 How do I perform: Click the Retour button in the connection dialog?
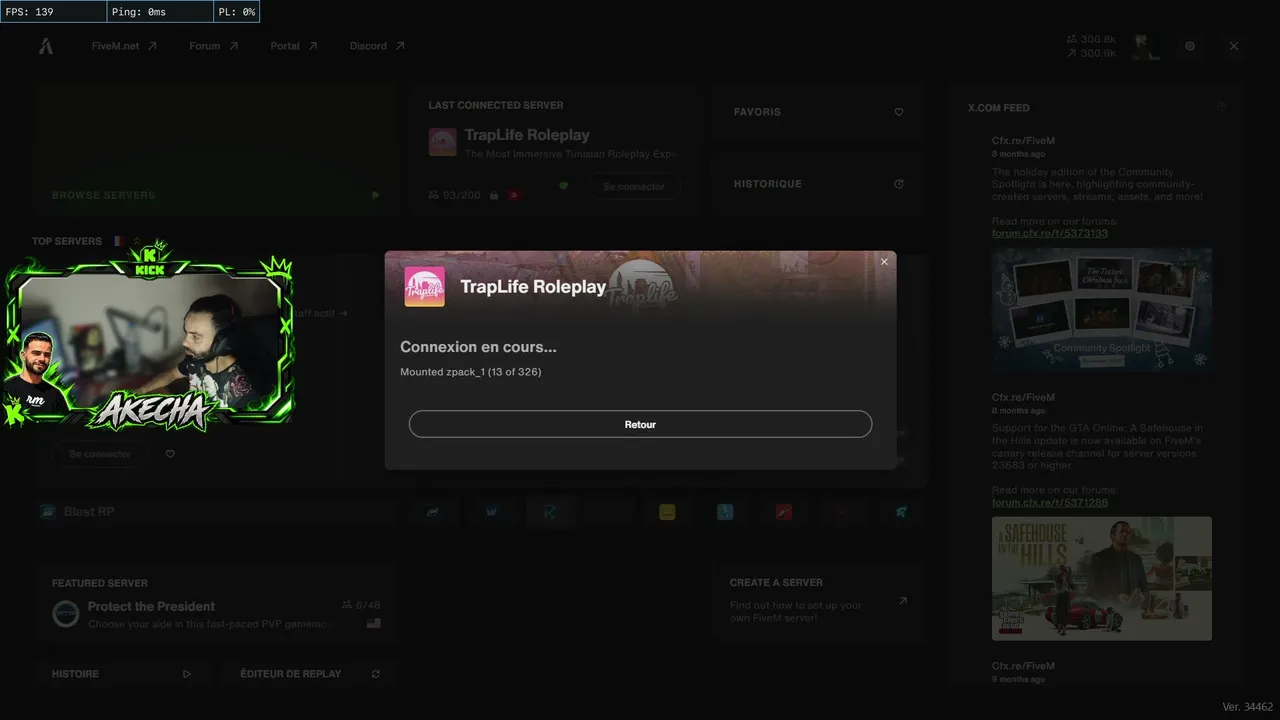(x=640, y=424)
